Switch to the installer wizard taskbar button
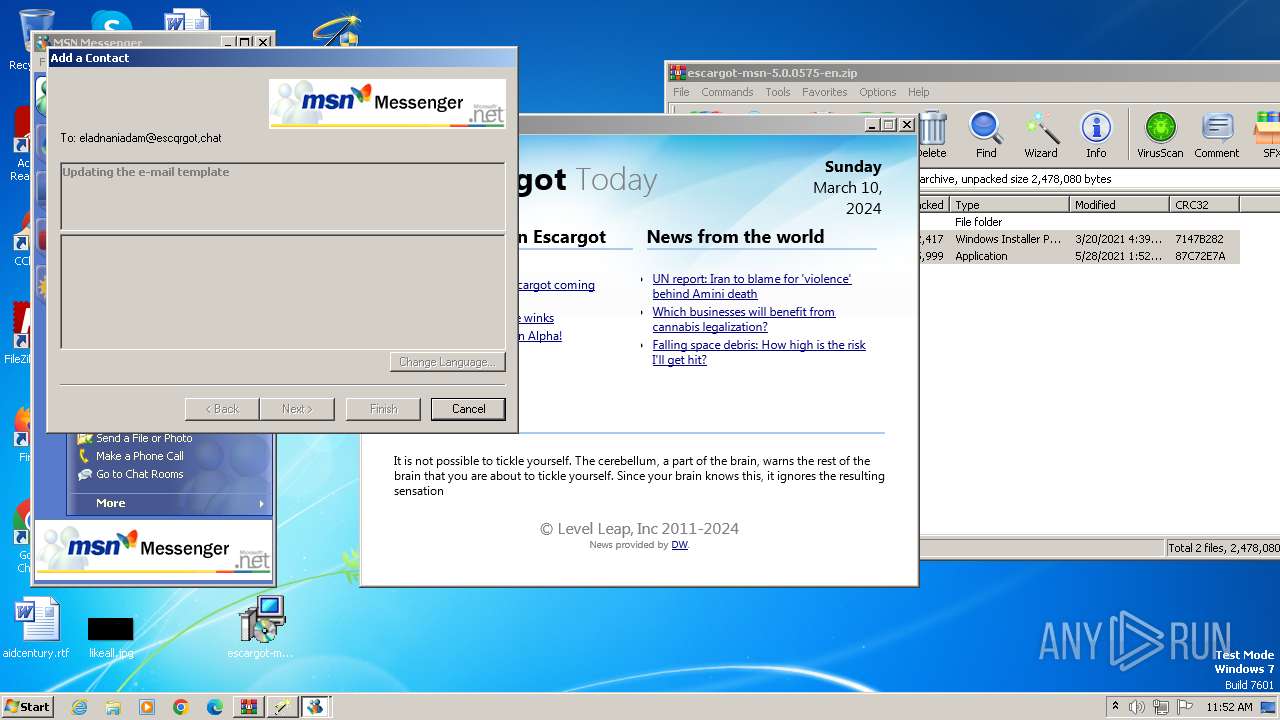1280x720 pixels. pyautogui.click(x=282, y=707)
